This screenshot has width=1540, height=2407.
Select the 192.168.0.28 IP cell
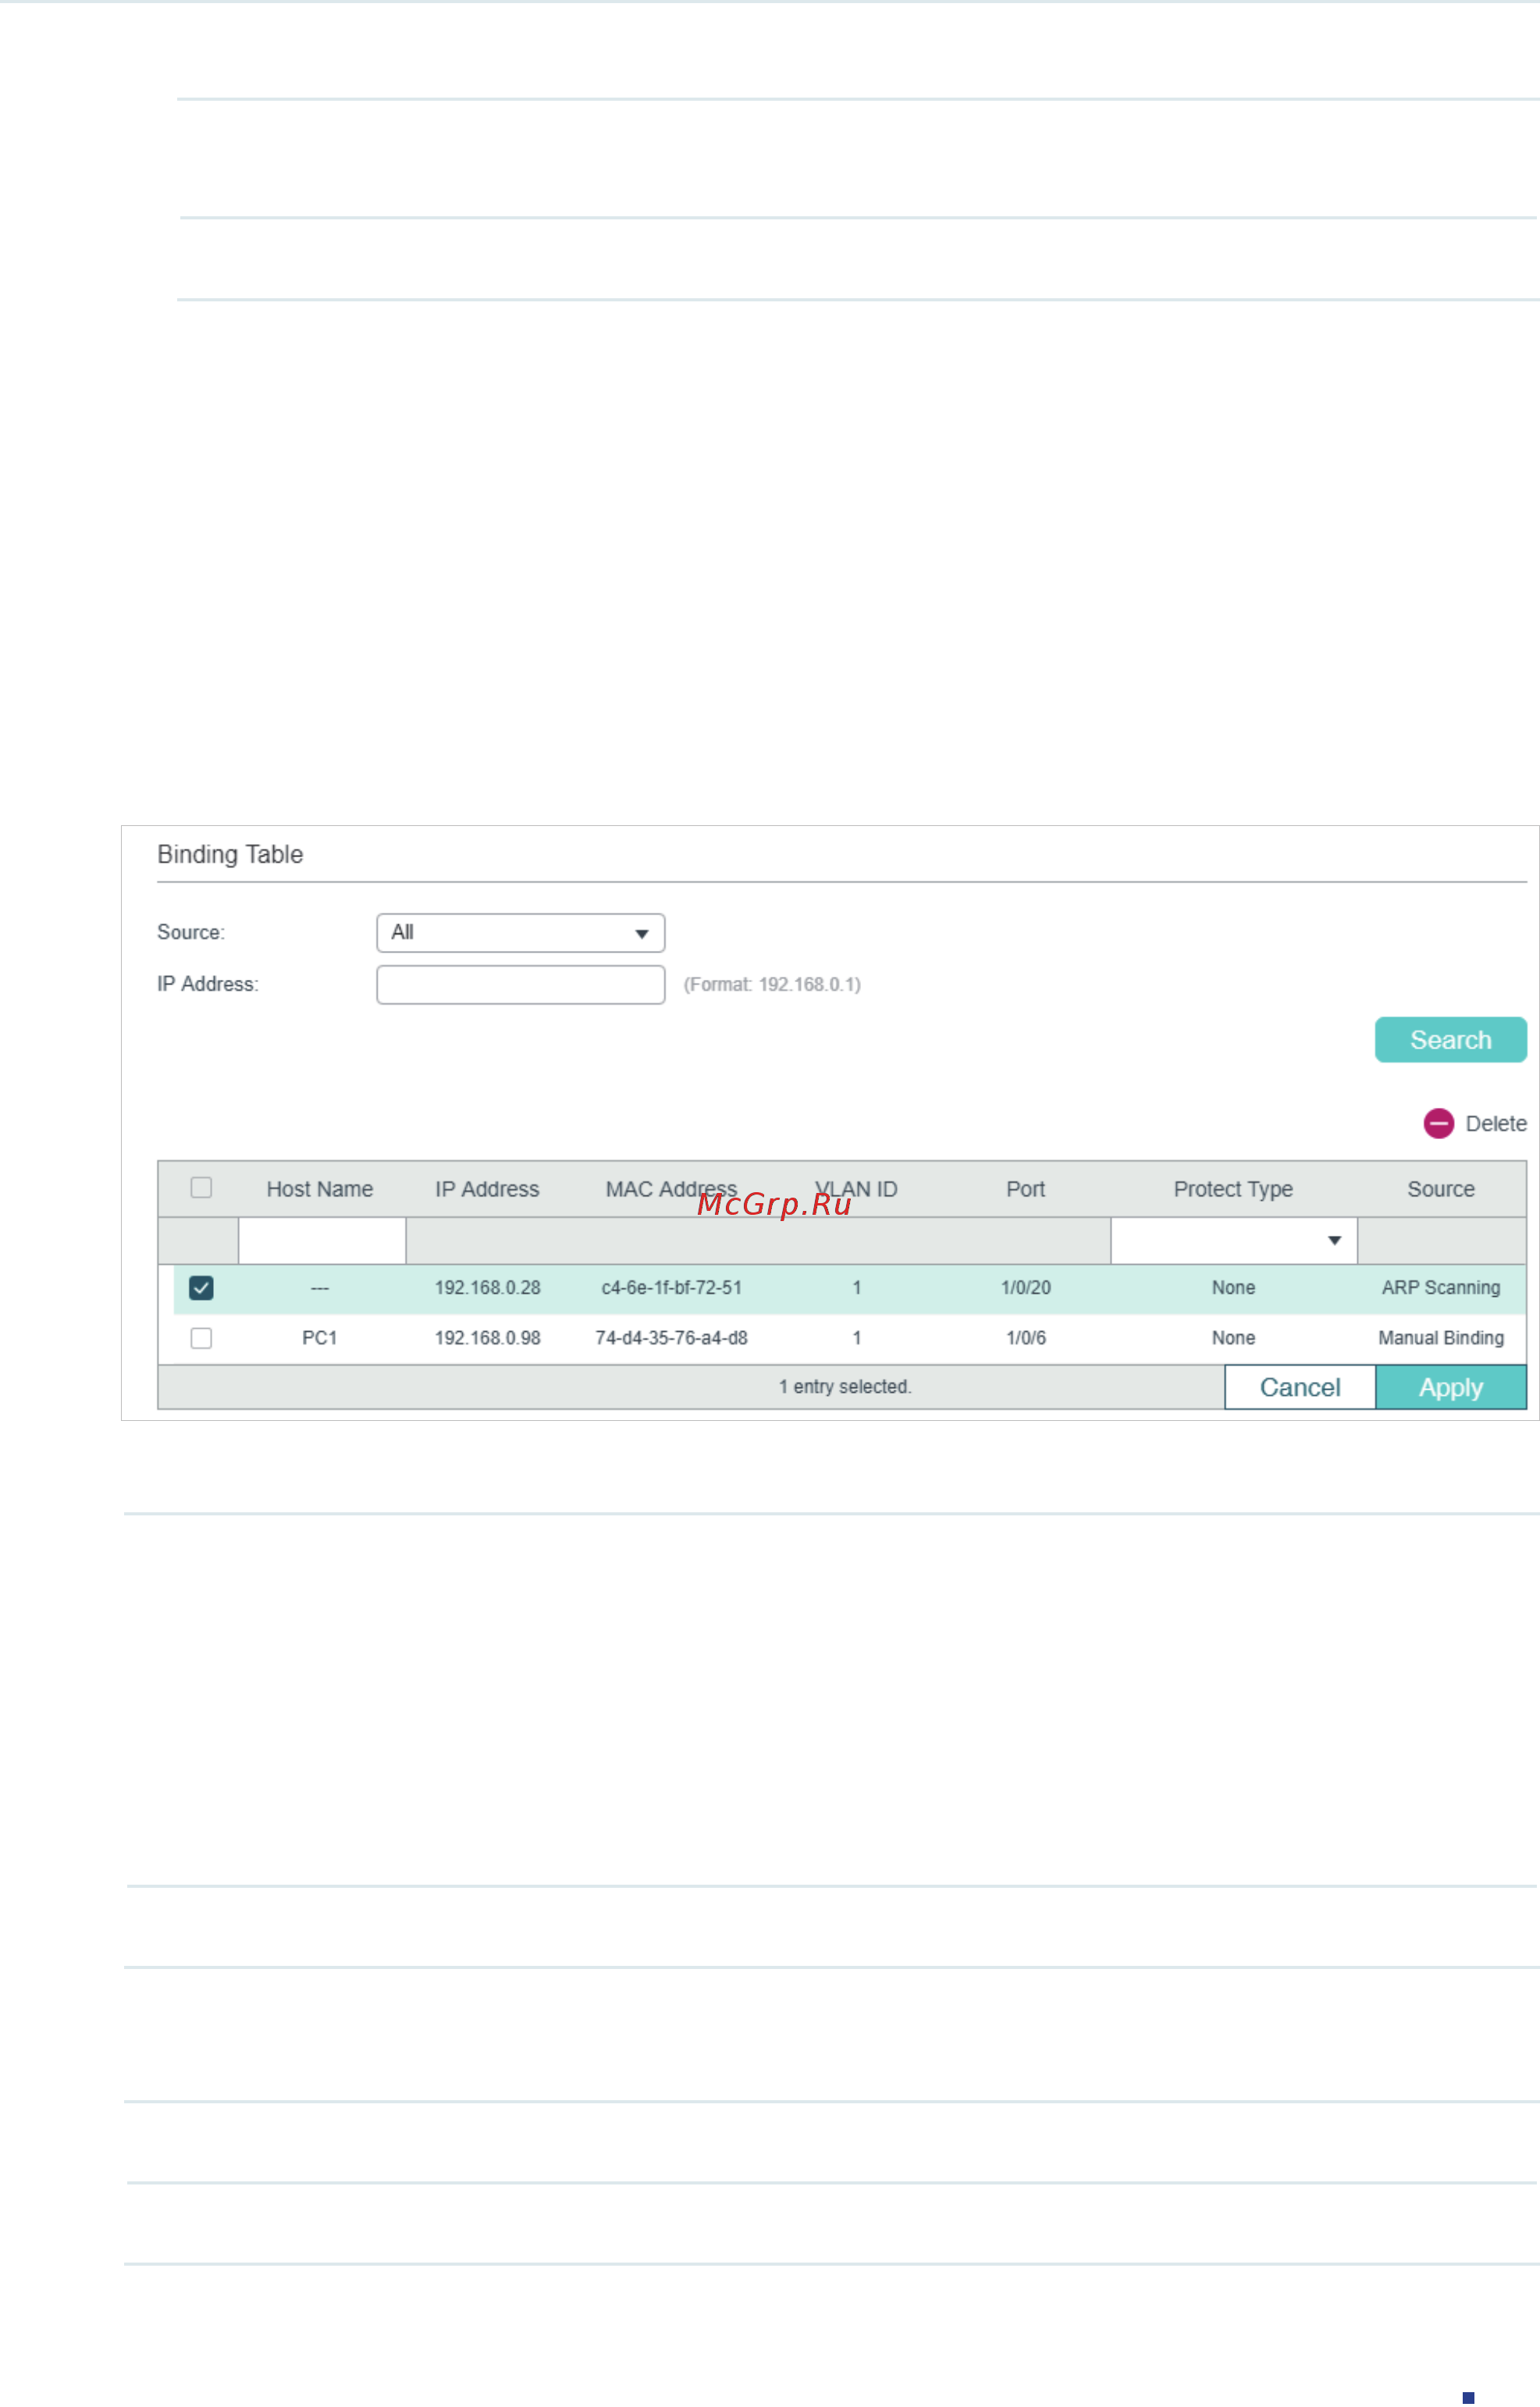(x=487, y=1287)
